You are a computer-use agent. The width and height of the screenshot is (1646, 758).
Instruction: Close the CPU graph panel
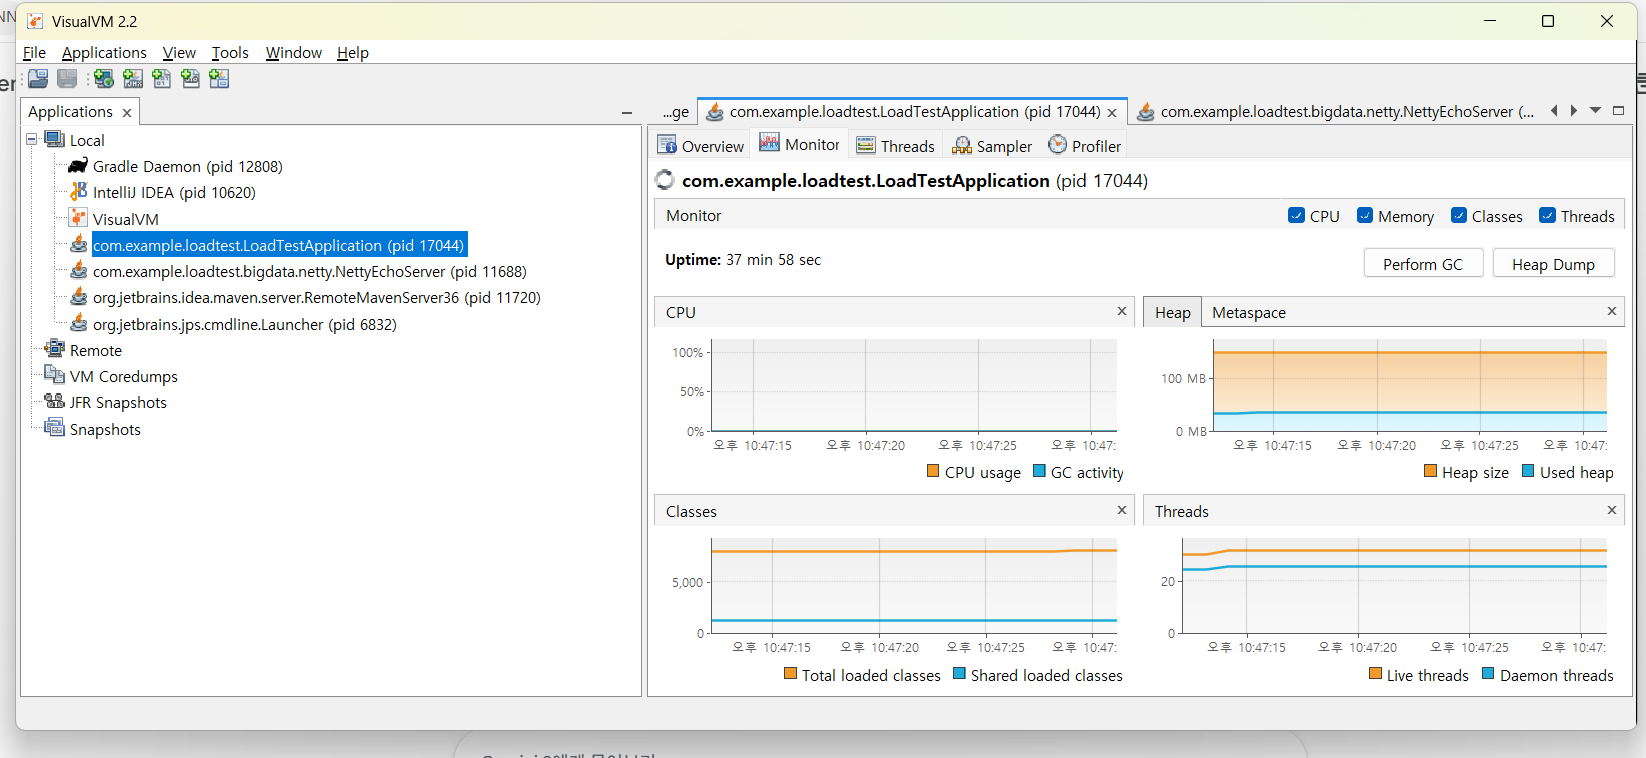click(1122, 311)
